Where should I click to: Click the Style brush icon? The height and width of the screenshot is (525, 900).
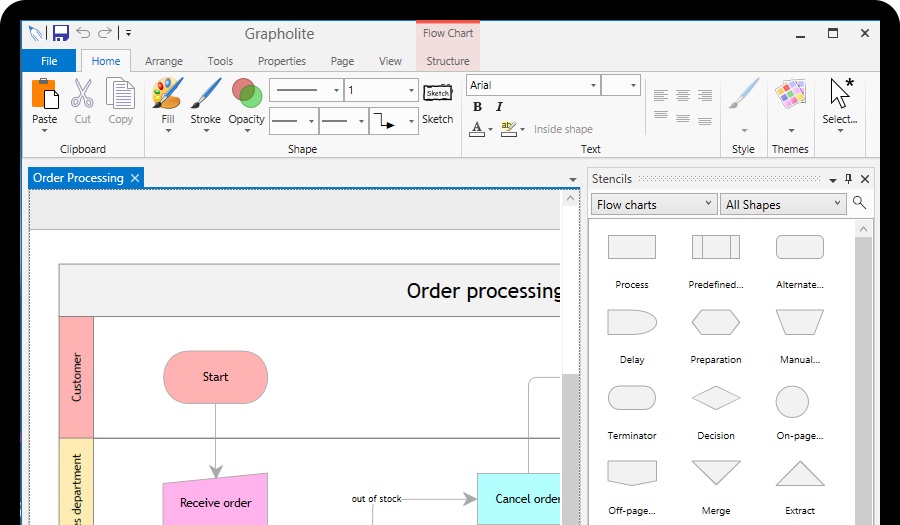pos(743,94)
